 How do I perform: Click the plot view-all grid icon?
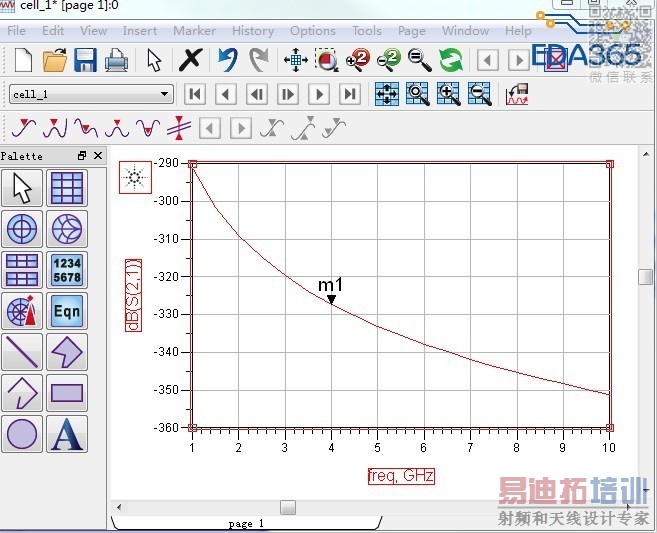387,94
